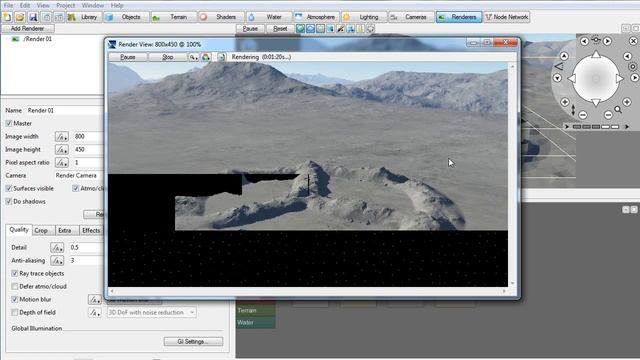Close the navigation control with its X icon
Screen dimensions: 640x360
tap(633, 41)
